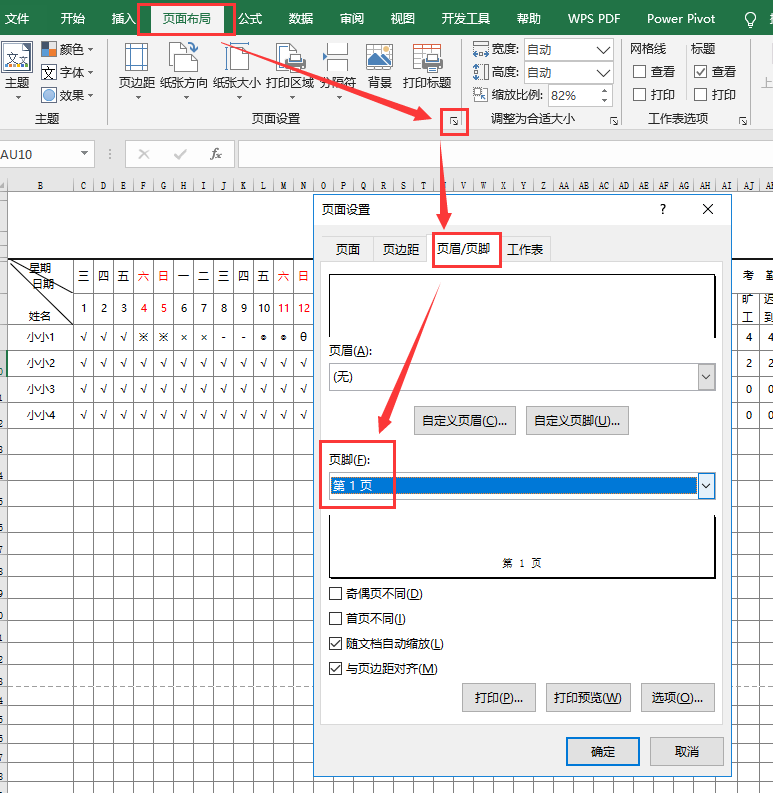The image size is (773, 793).
Task: Open the Themes (主题) gallery icon
Action: (x=17, y=58)
